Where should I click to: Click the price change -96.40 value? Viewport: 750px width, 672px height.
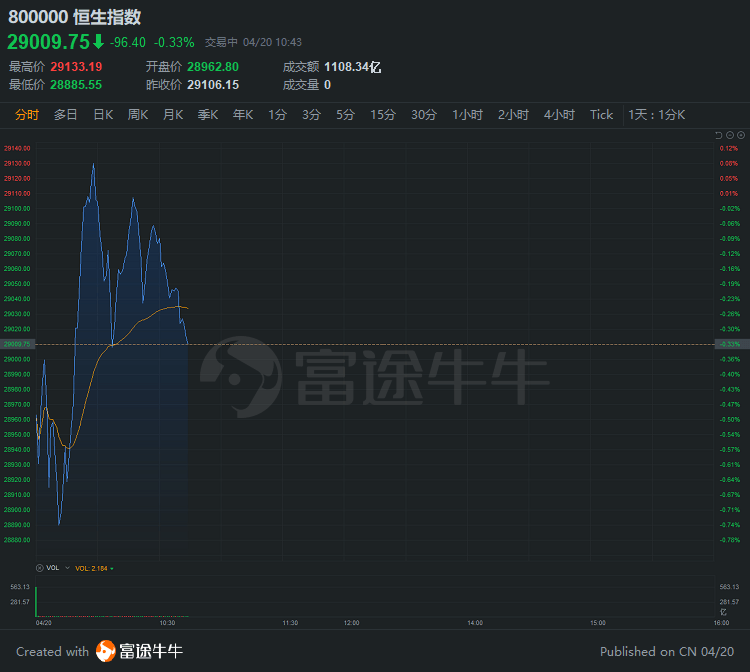tap(128, 43)
